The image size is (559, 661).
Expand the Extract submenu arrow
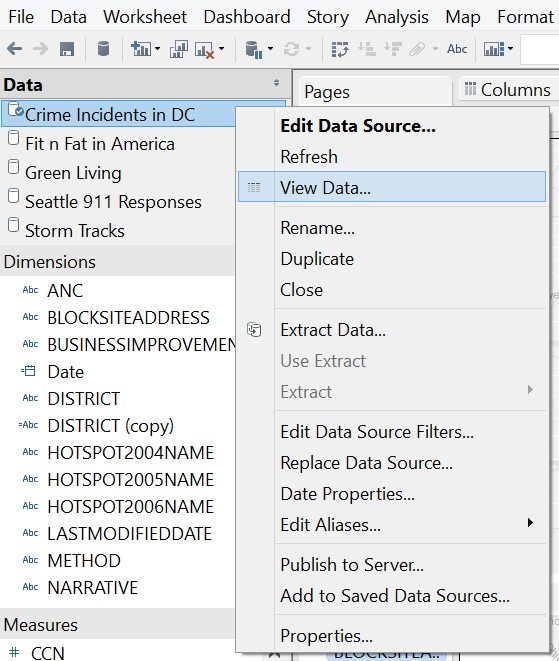click(530, 390)
